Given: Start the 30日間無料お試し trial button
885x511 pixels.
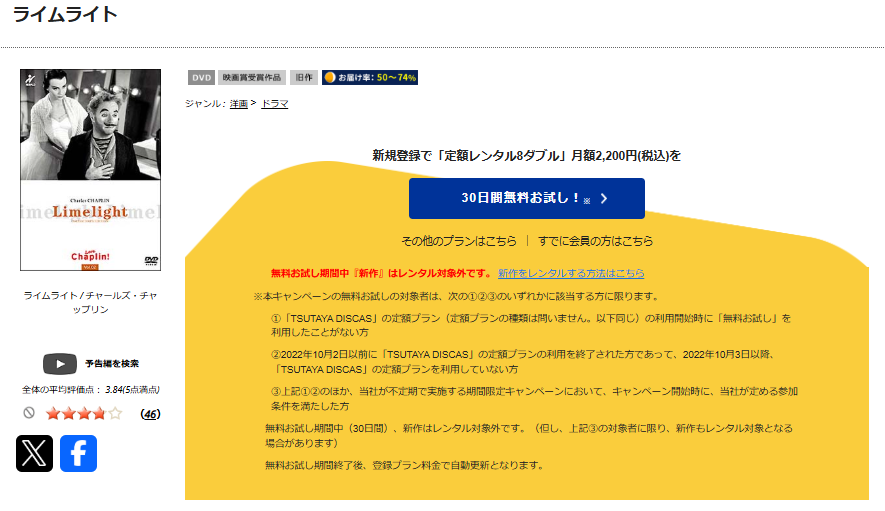Looking at the screenshot, I should pos(527,198).
